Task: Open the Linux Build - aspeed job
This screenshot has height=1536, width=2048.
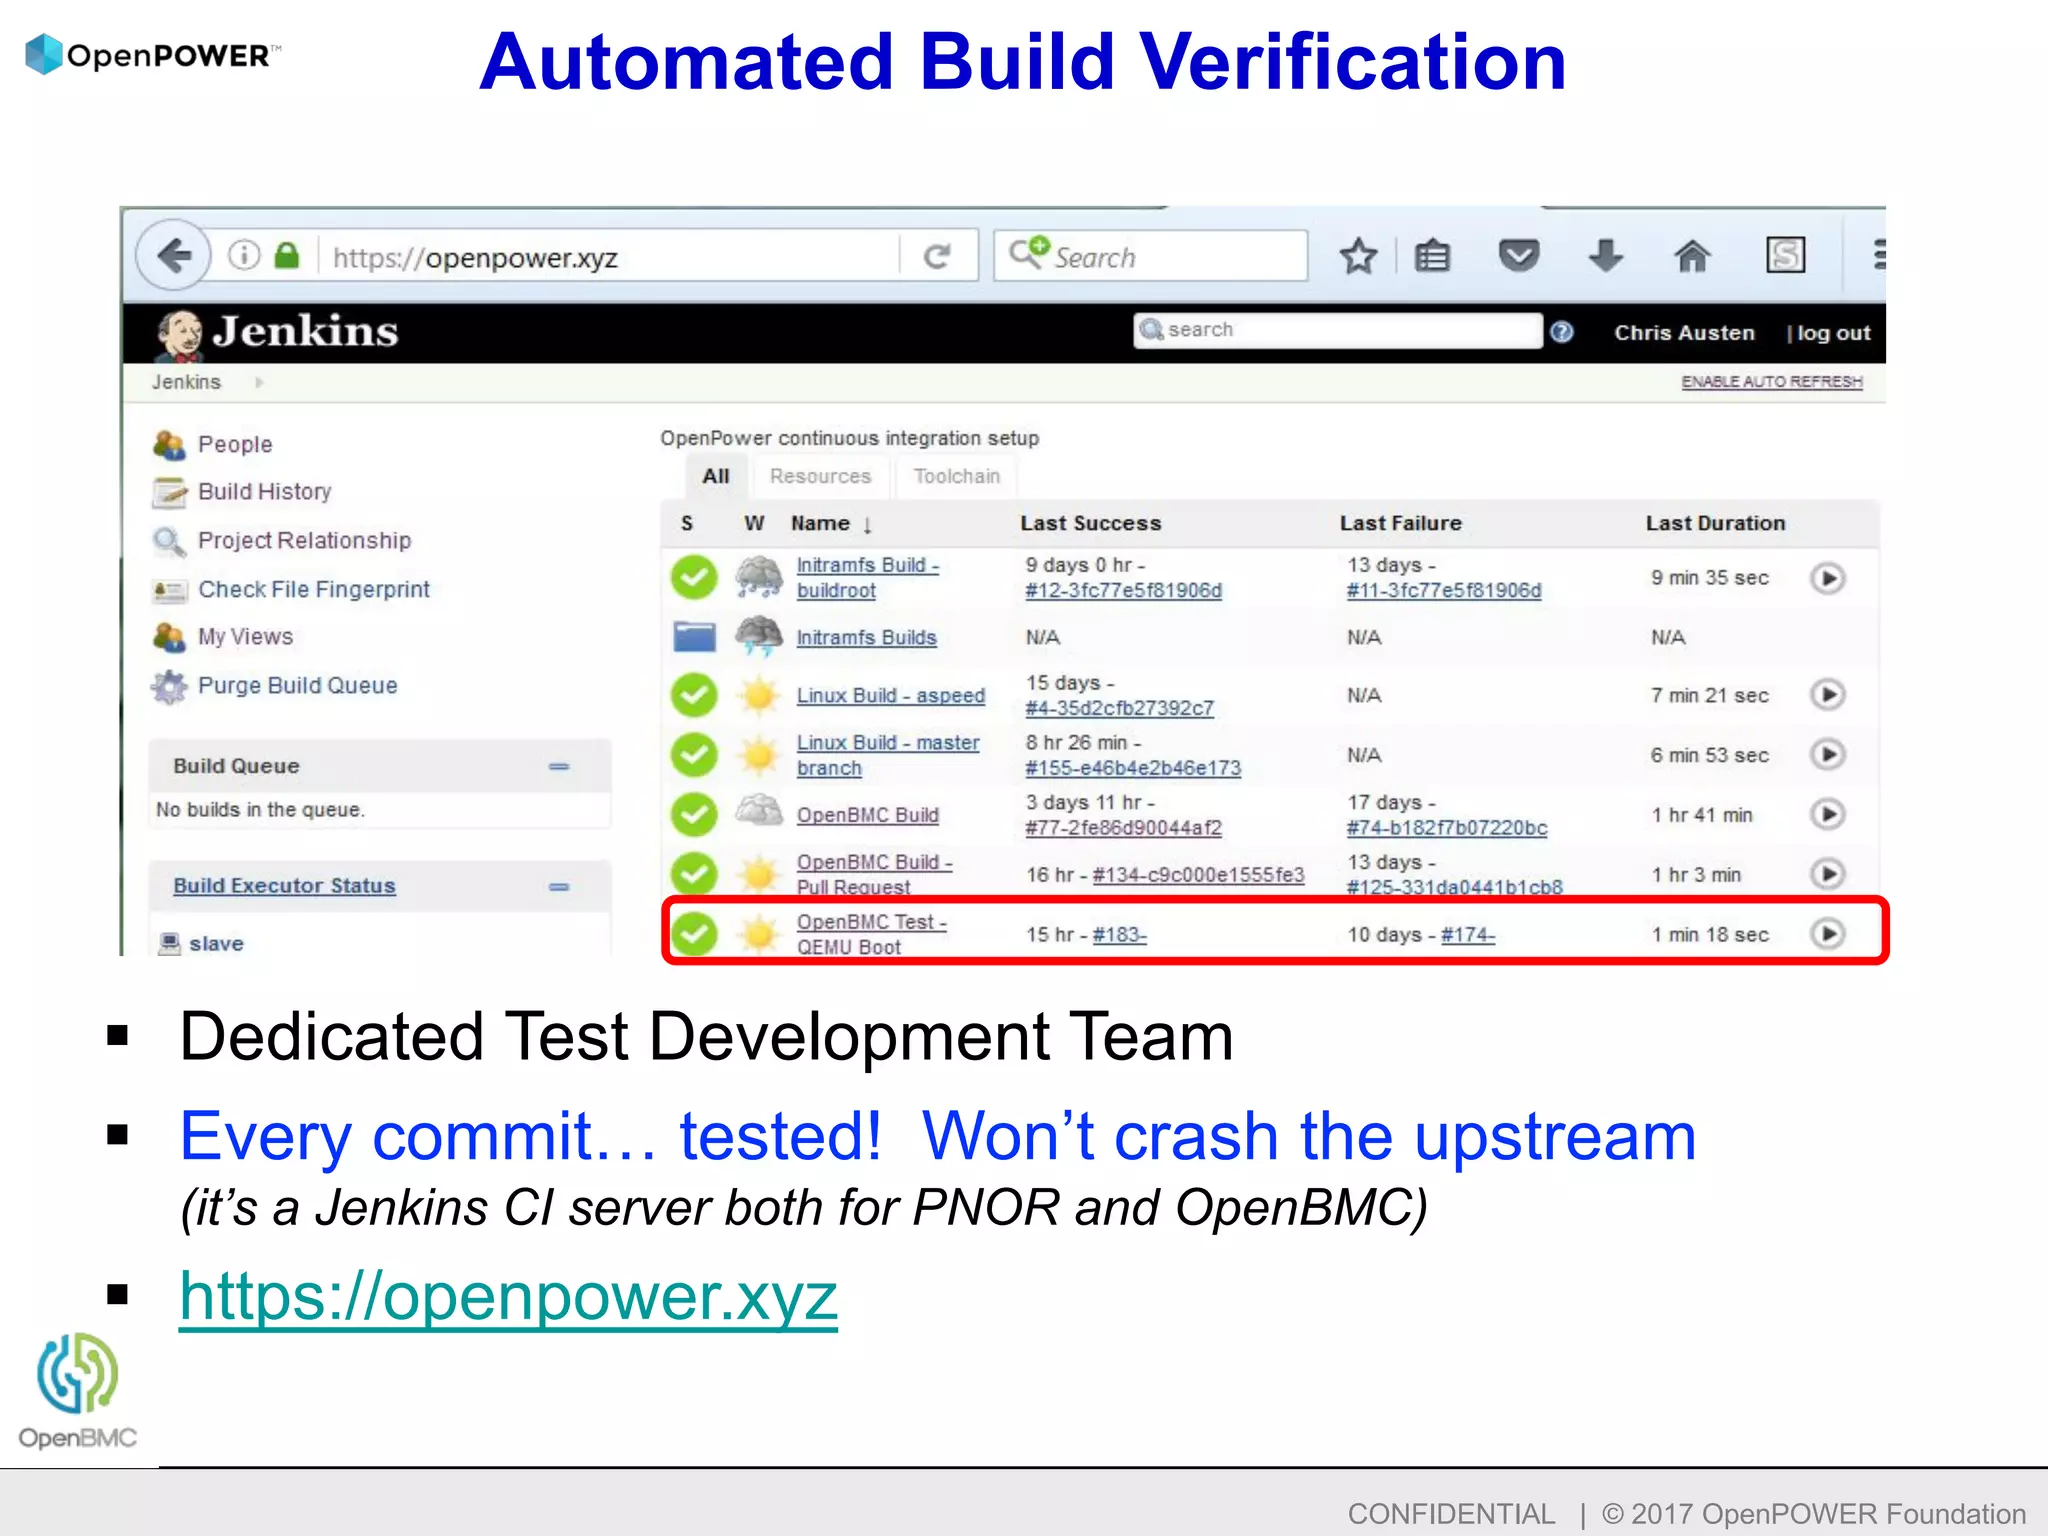Action: (x=890, y=695)
